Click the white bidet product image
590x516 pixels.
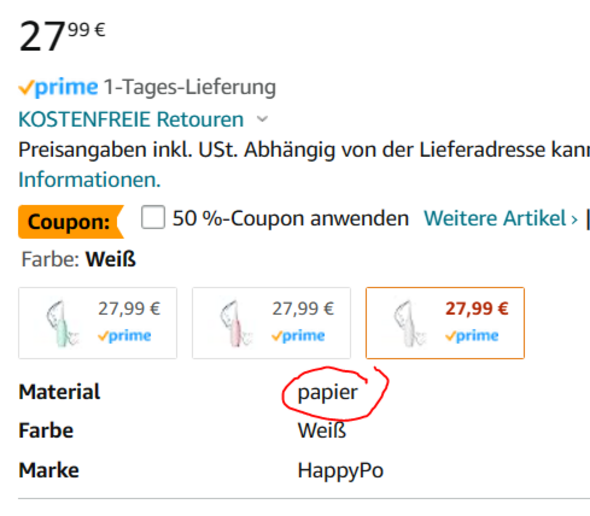click(x=409, y=324)
